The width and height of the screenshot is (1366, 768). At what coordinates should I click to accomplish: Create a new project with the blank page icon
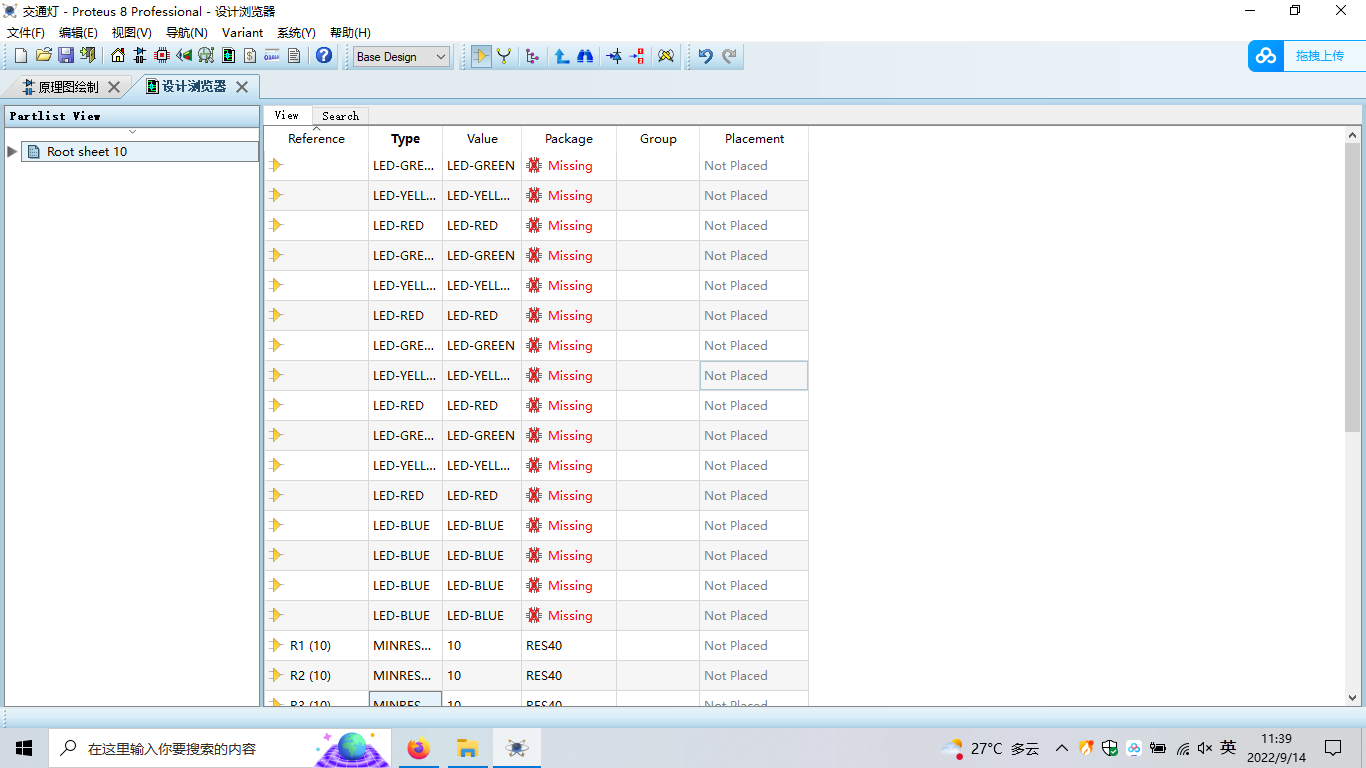[x=20, y=56]
